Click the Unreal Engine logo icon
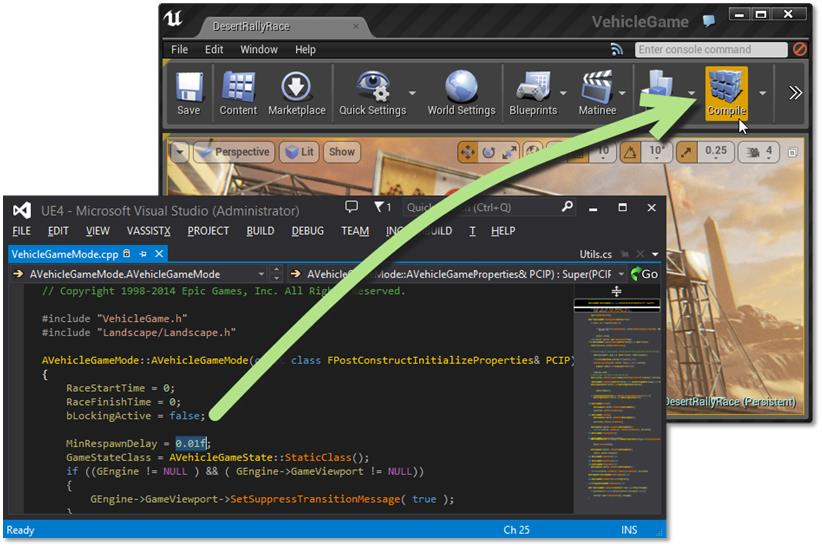The image size is (822, 547). pos(174,18)
